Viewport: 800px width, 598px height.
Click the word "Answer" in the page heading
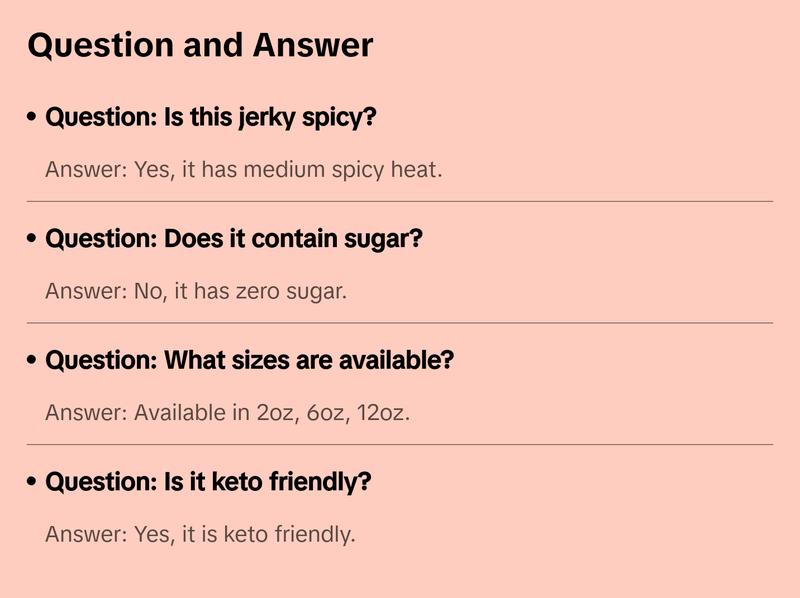point(313,46)
